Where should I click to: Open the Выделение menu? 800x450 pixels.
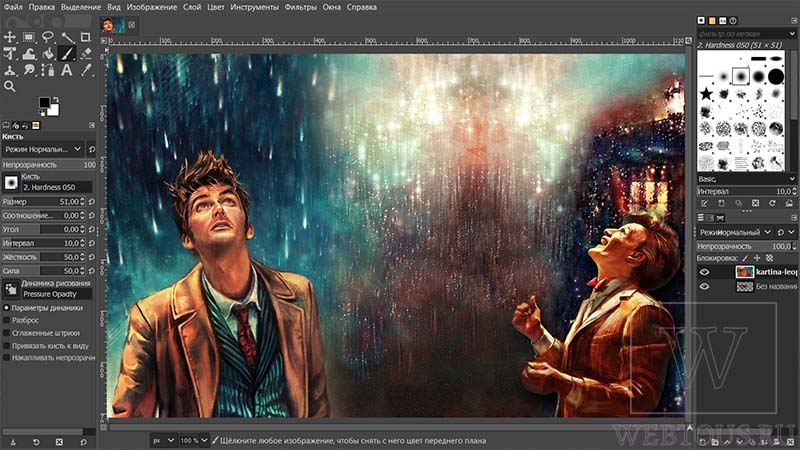(x=81, y=7)
